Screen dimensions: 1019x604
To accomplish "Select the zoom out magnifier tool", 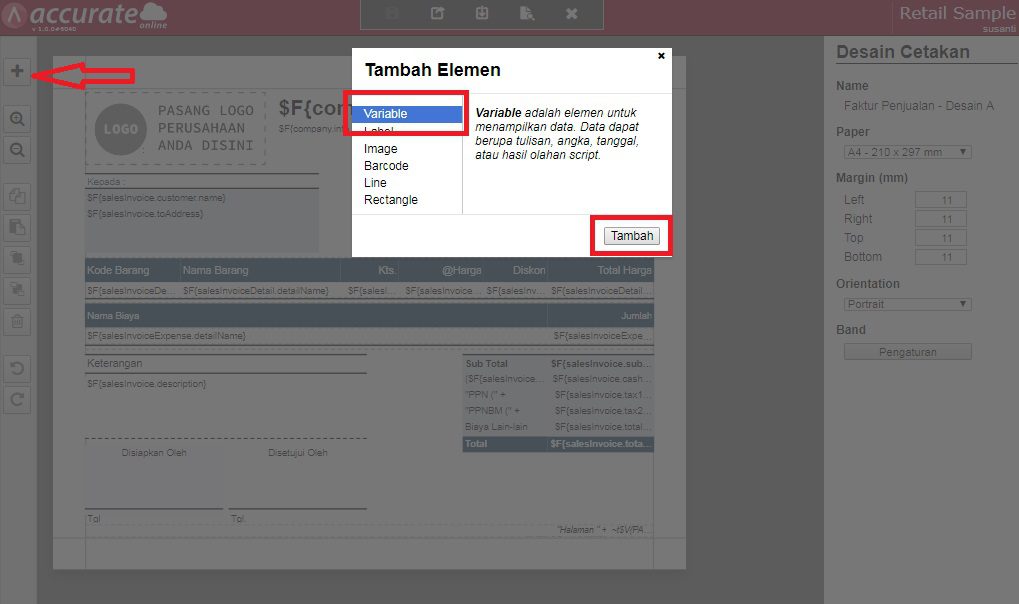I will [x=16, y=150].
